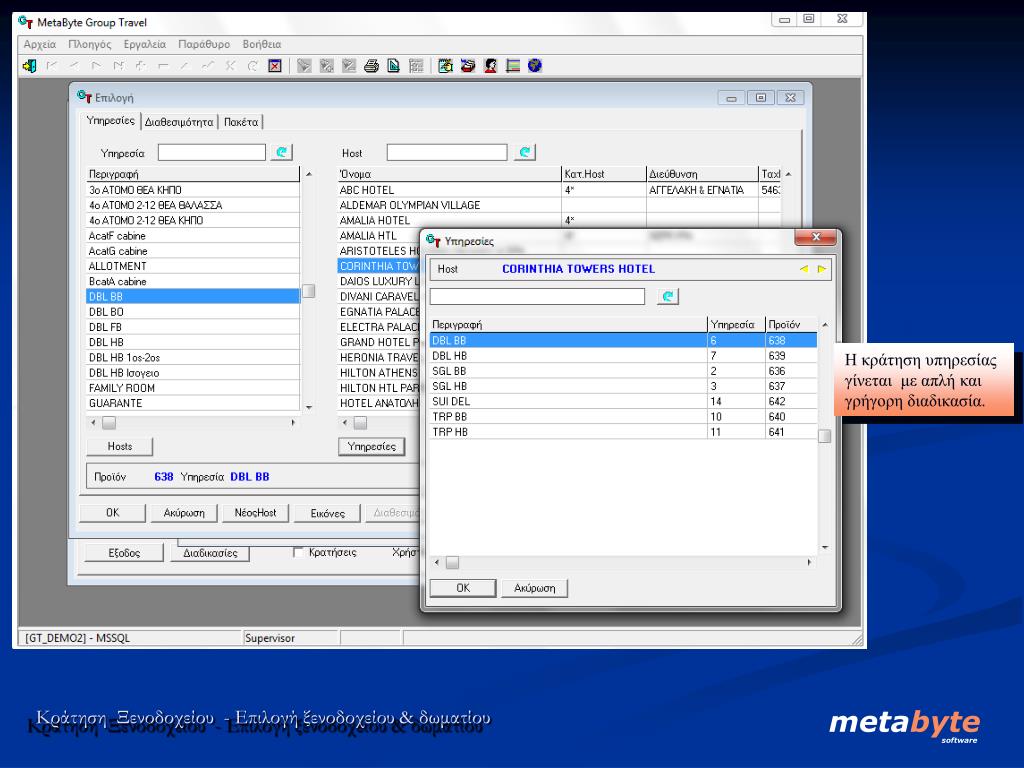
Task: Click previous host yellow left arrow
Action: 803,269
